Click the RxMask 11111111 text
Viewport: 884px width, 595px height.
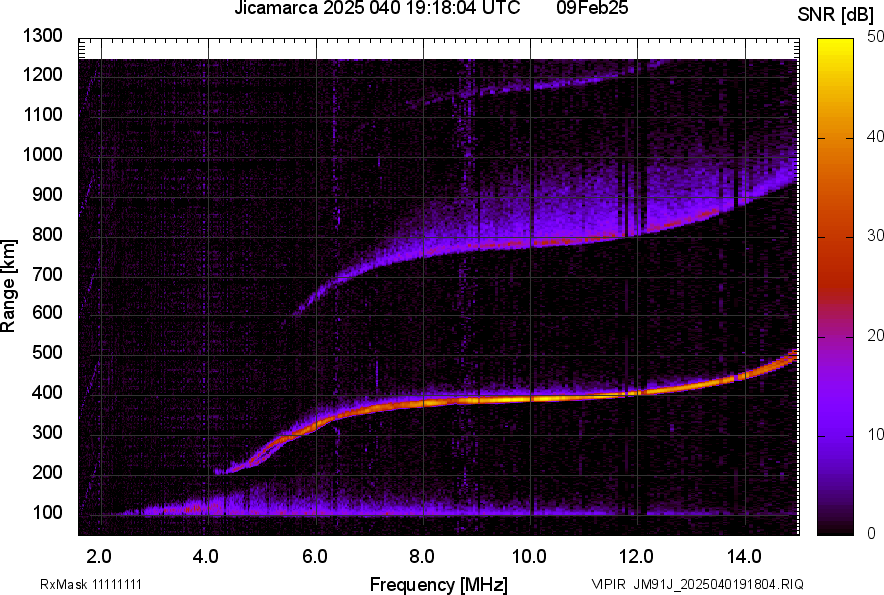91,584
